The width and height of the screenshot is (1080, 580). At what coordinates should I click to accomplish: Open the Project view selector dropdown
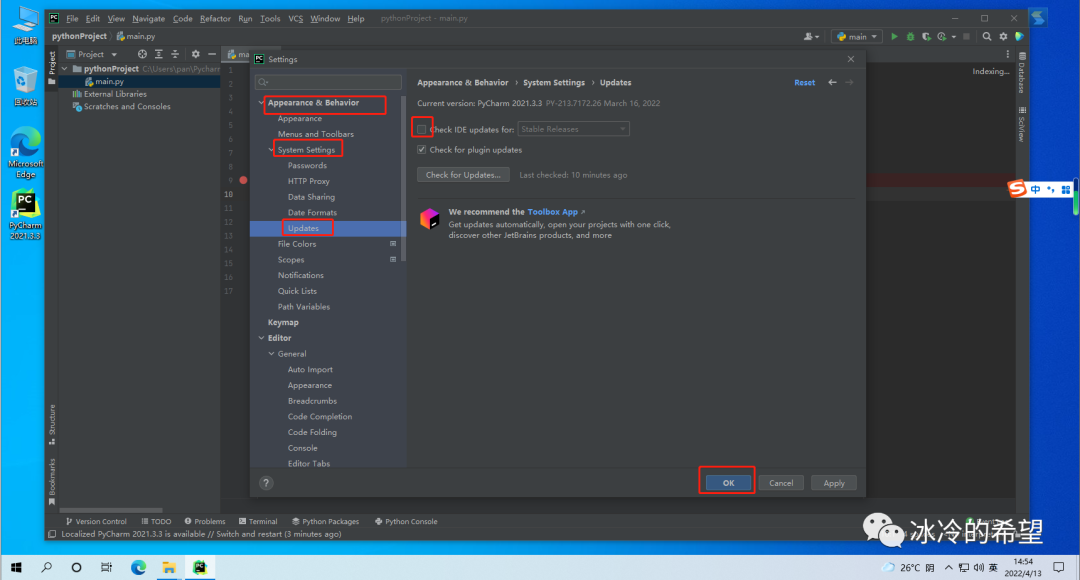[x=92, y=54]
